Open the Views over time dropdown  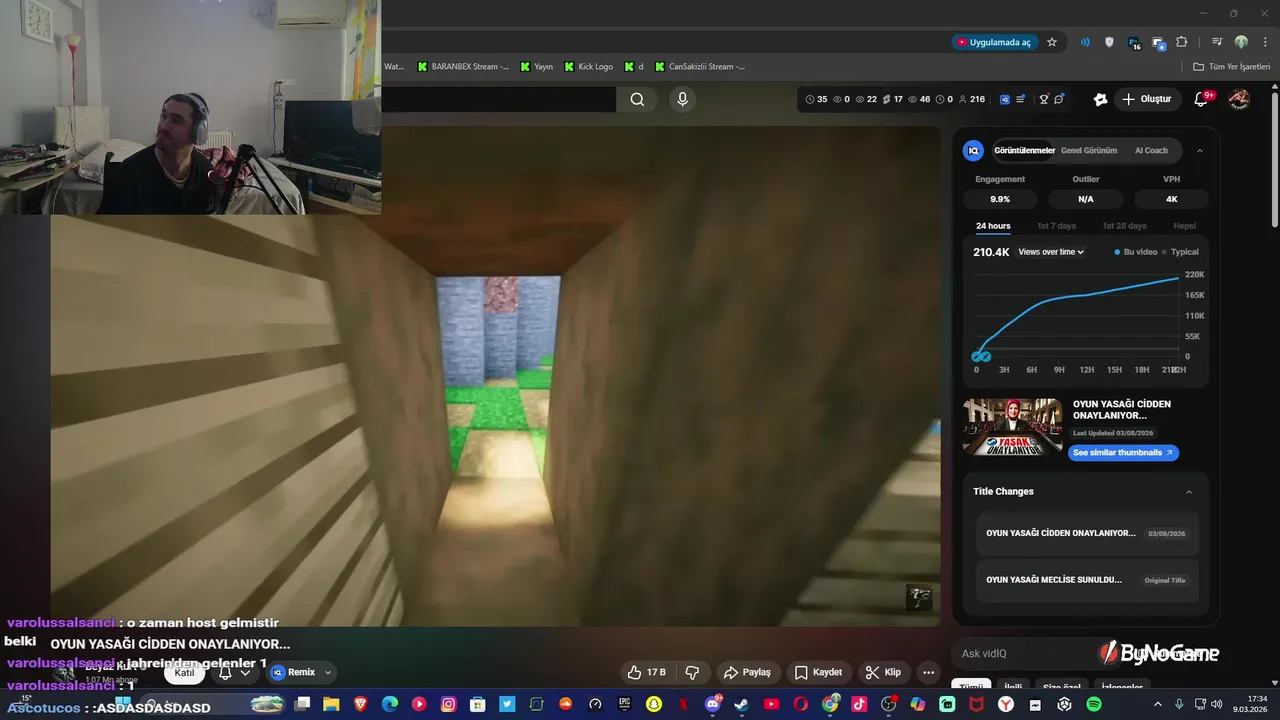pyautogui.click(x=1051, y=252)
